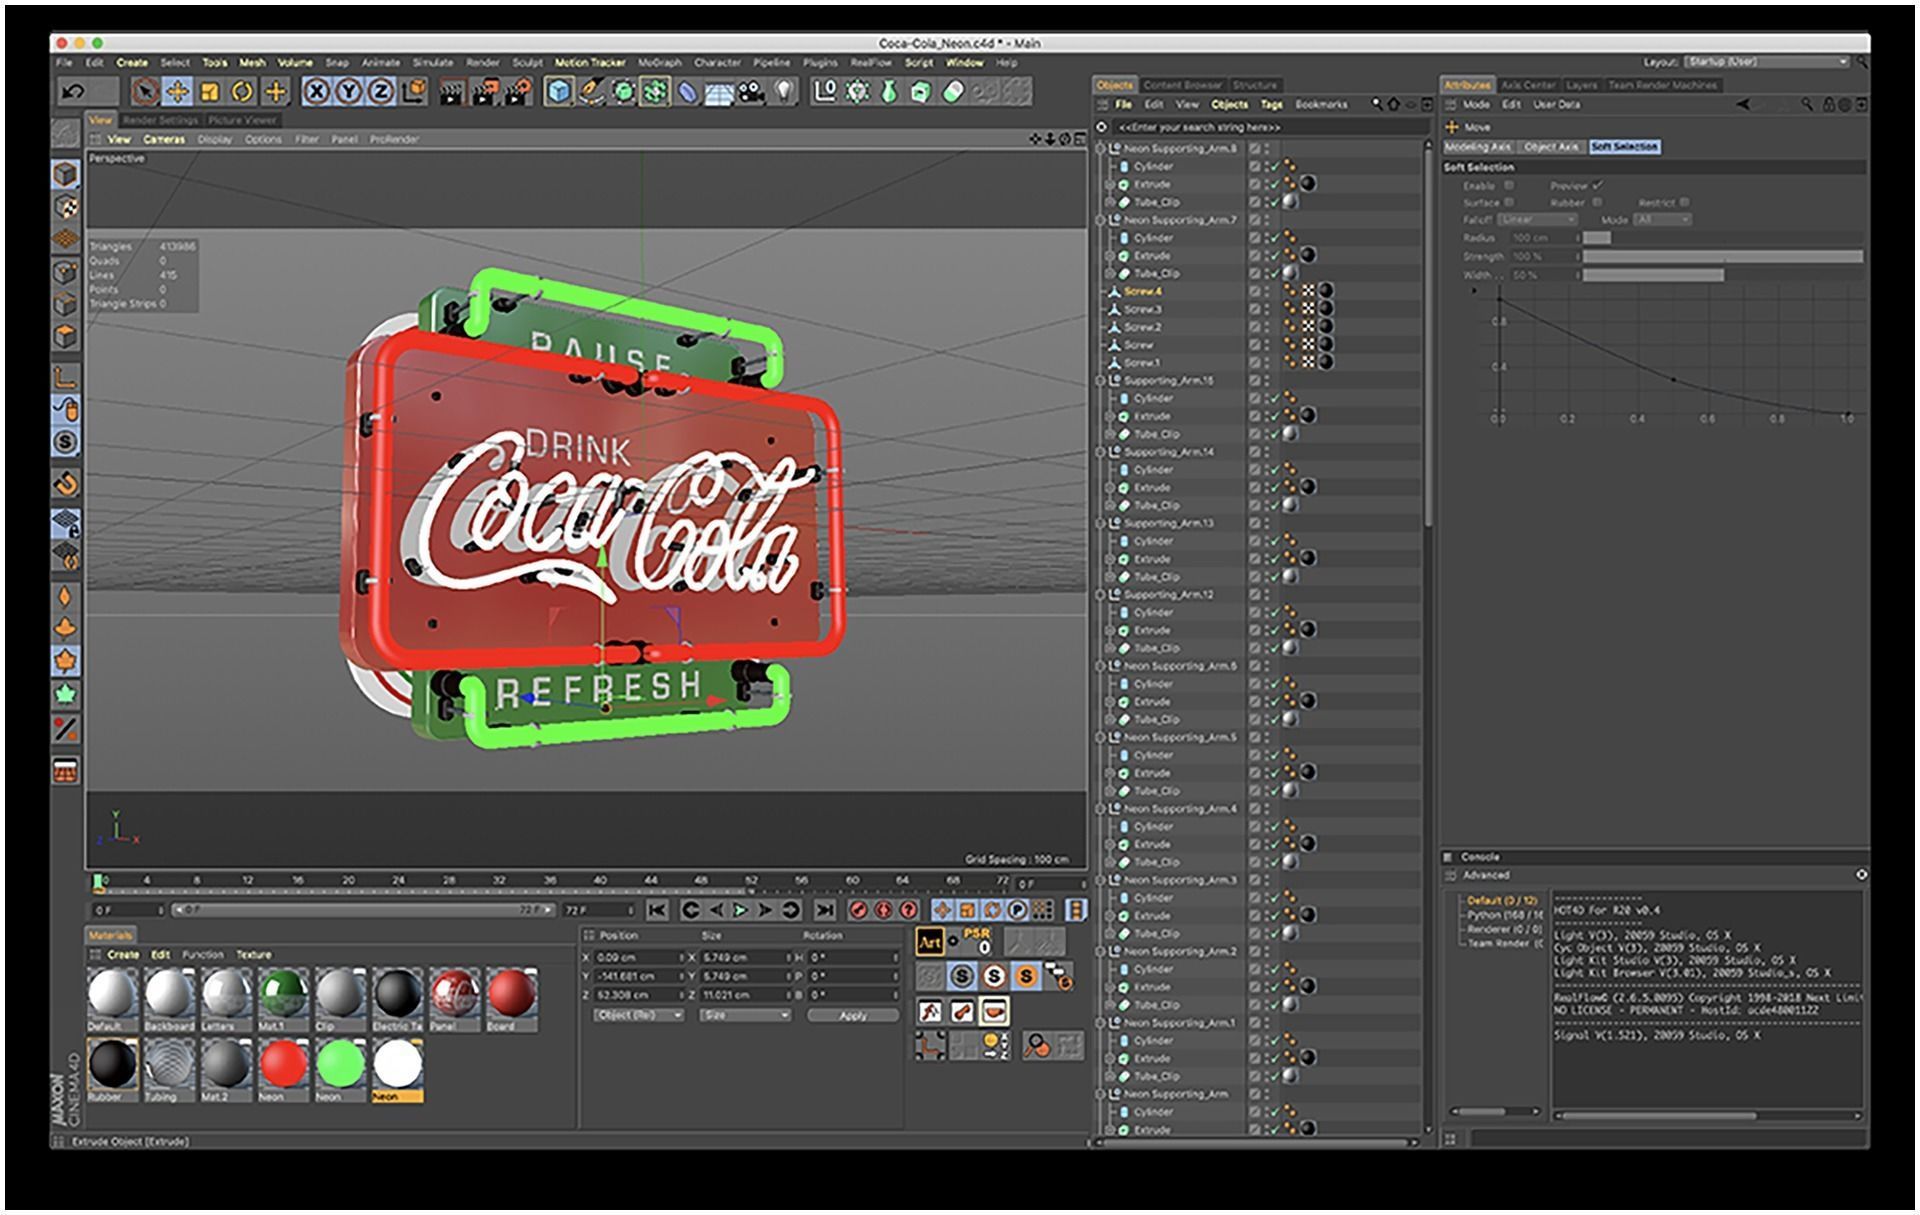Click the Modeling Axis button
1920x1215 pixels.
(1478, 147)
